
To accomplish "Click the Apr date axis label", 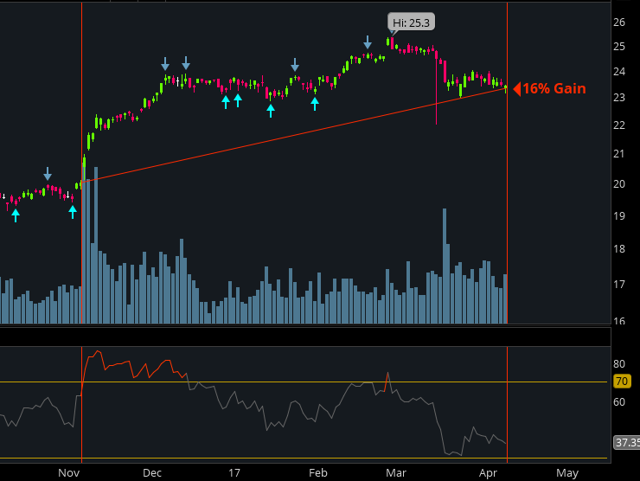I will click(488, 473).
